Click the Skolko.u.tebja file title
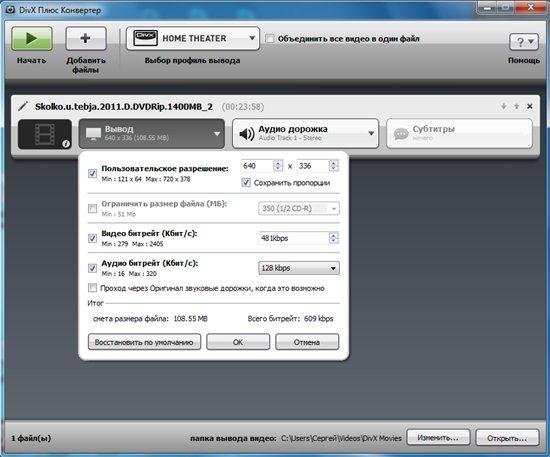 point(123,107)
